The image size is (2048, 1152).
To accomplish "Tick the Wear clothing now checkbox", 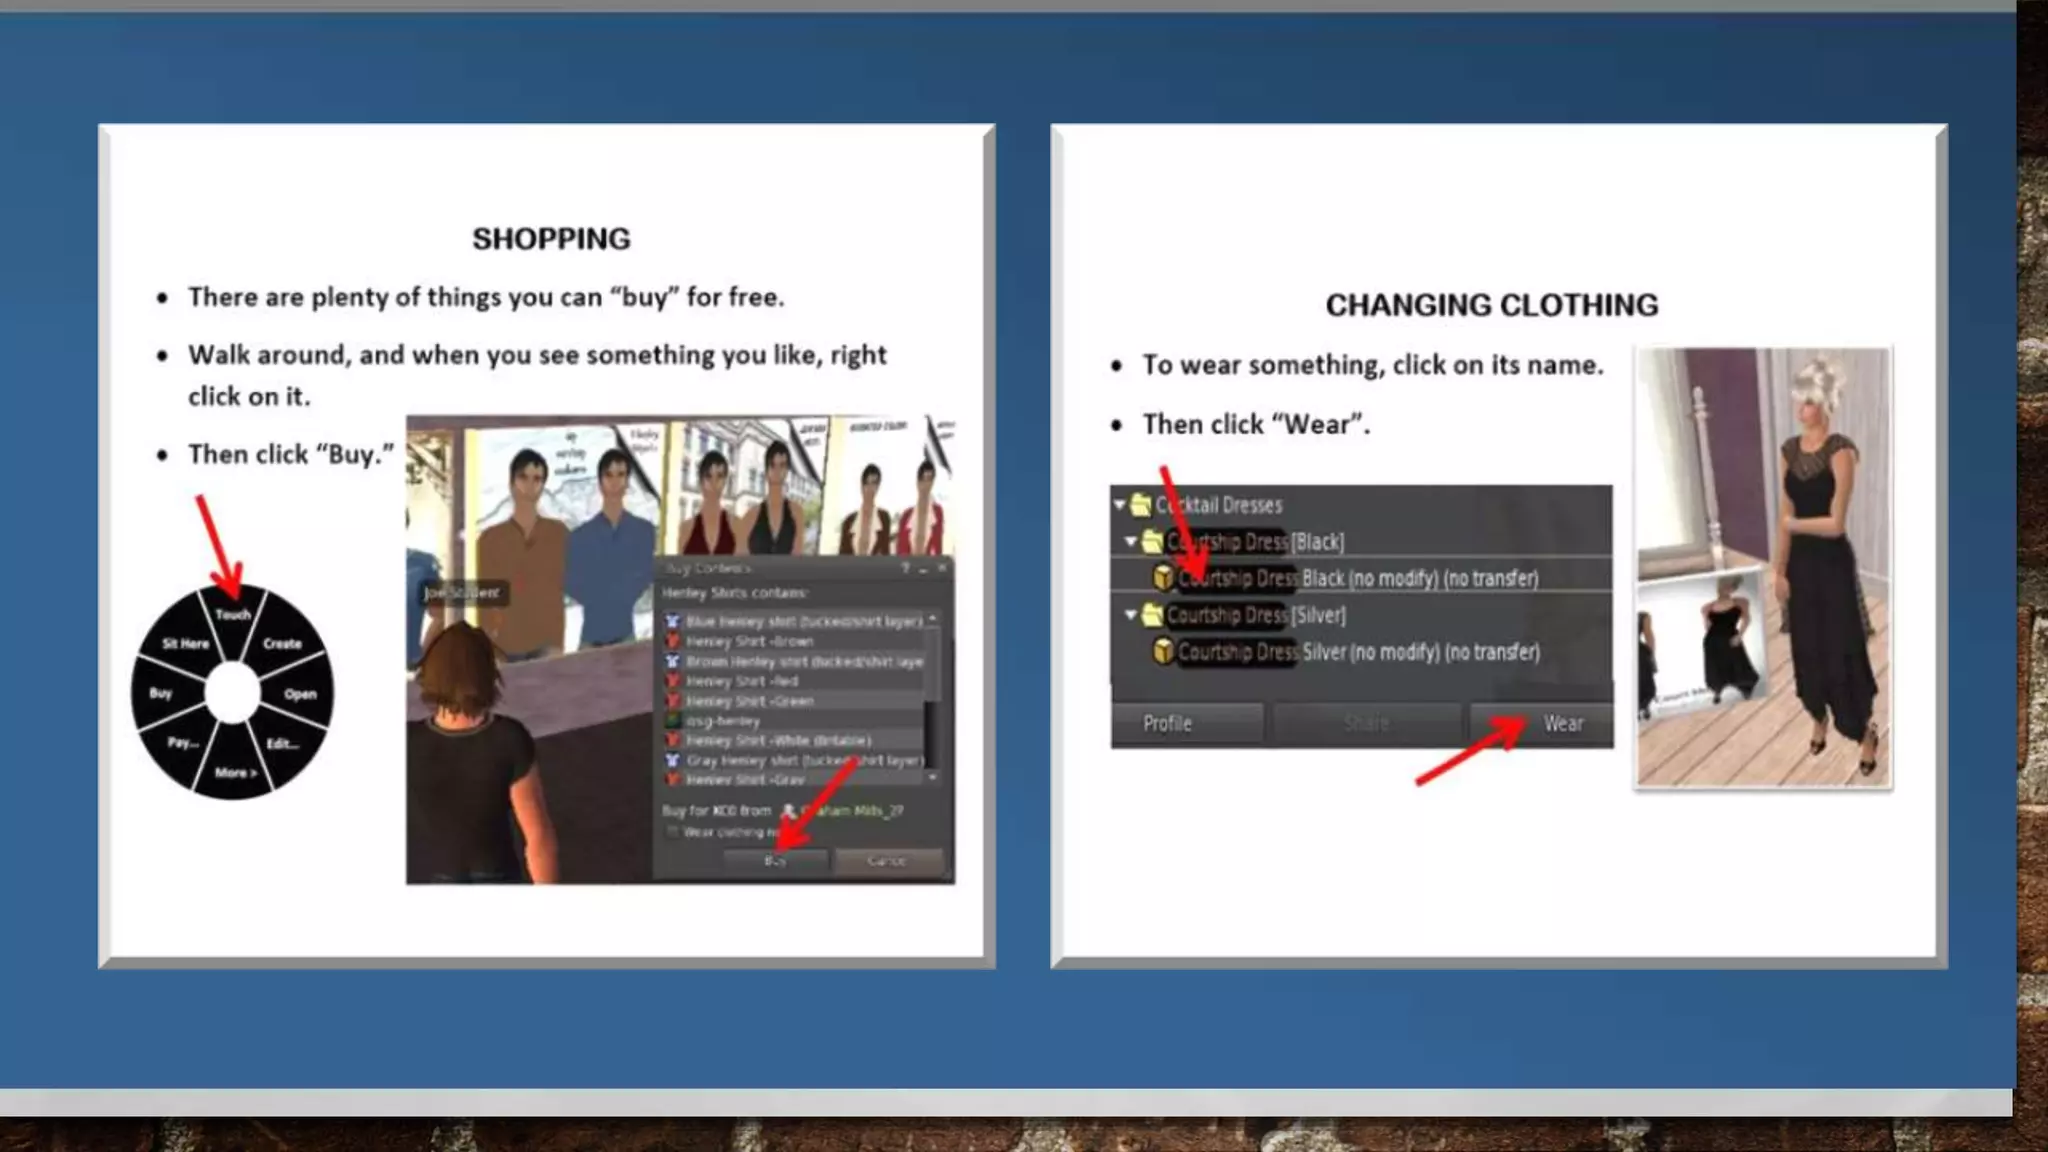I will pyautogui.click(x=673, y=832).
